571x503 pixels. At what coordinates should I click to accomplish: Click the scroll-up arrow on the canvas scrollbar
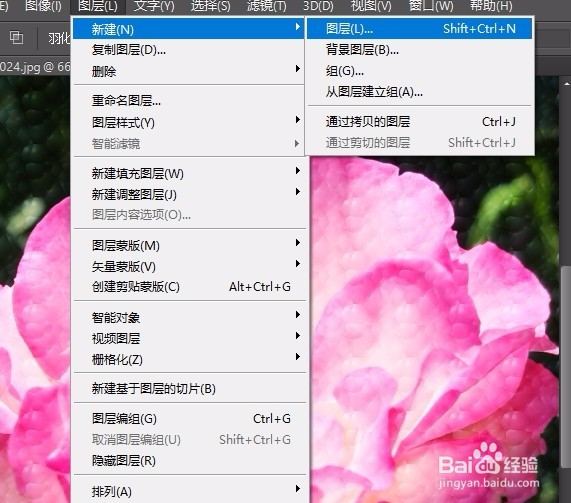tap(567, 83)
